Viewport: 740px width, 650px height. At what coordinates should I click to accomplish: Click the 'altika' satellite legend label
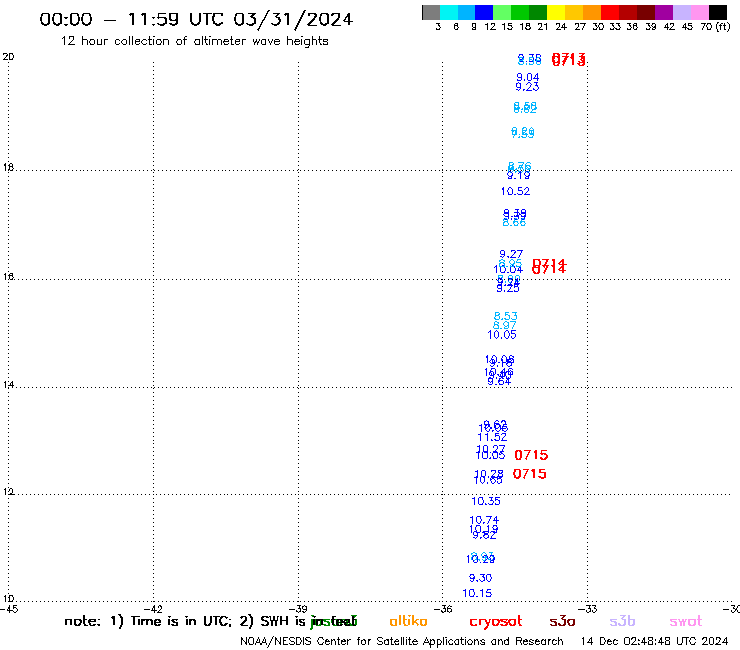408,621
